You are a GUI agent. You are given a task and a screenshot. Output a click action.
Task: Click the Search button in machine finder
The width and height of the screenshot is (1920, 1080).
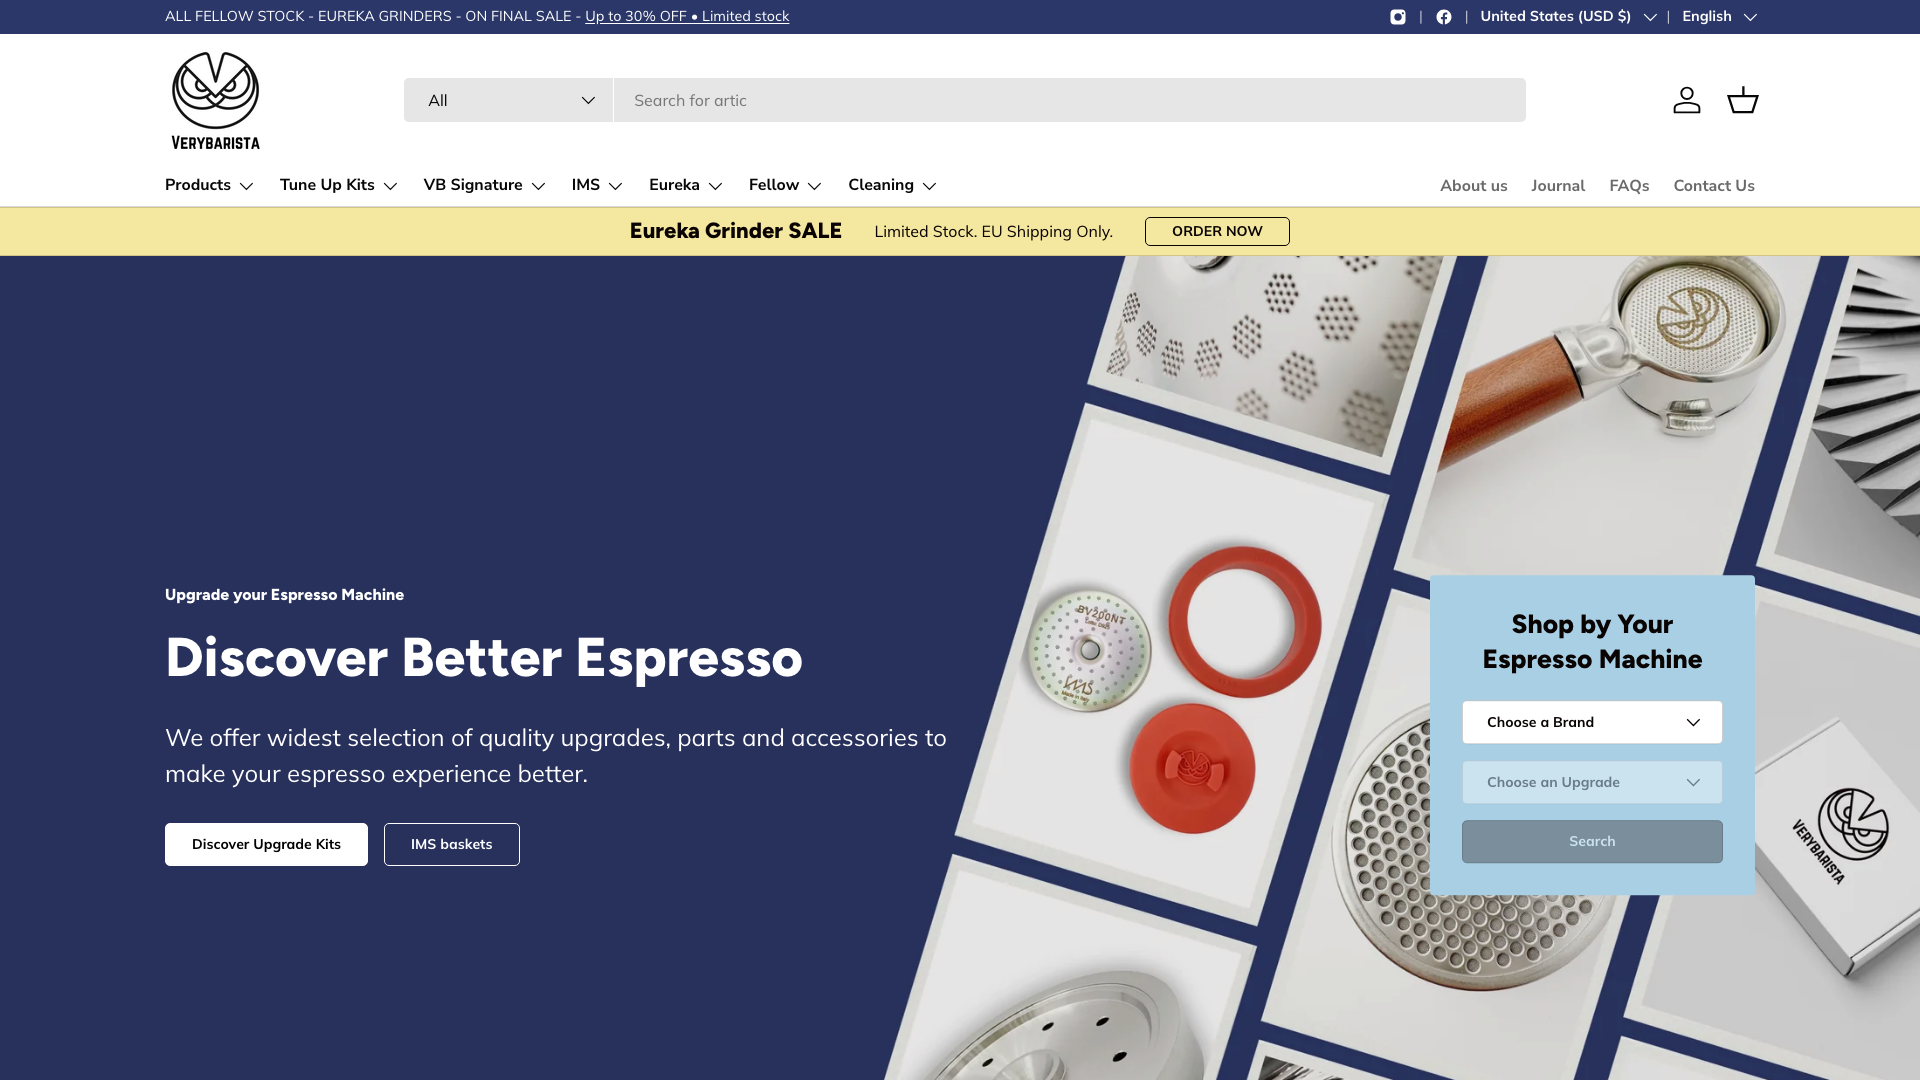[1592, 841]
